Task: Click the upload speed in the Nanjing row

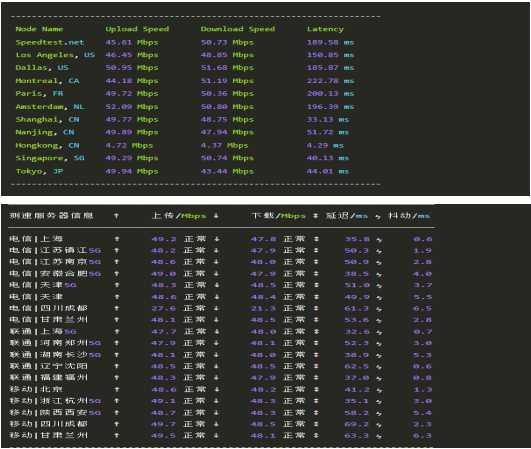Action: pyautogui.click(x=132, y=132)
